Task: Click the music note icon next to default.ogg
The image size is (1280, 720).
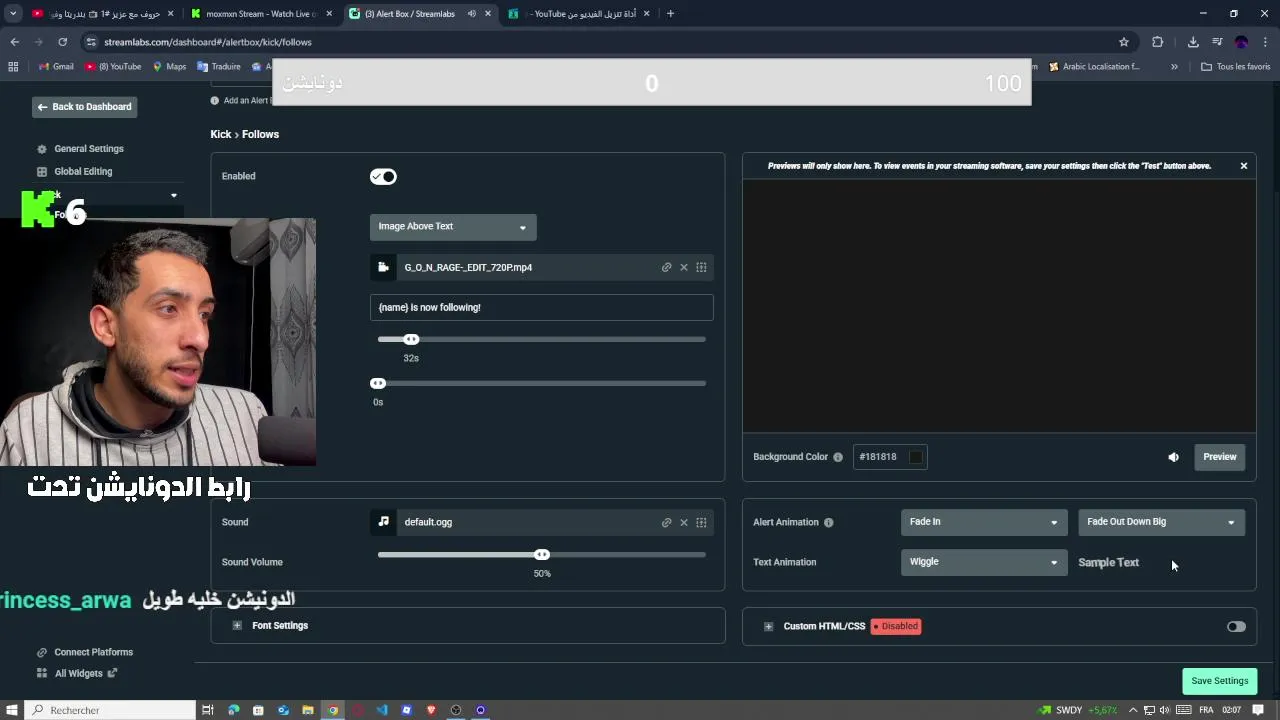Action: [383, 522]
